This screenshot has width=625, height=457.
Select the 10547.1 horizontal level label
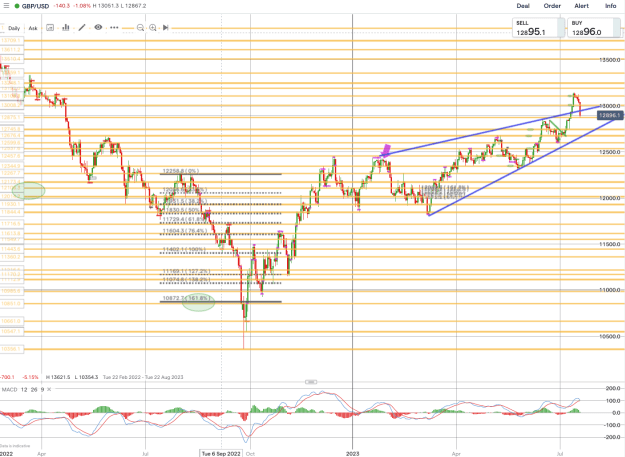tap(11, 331)
